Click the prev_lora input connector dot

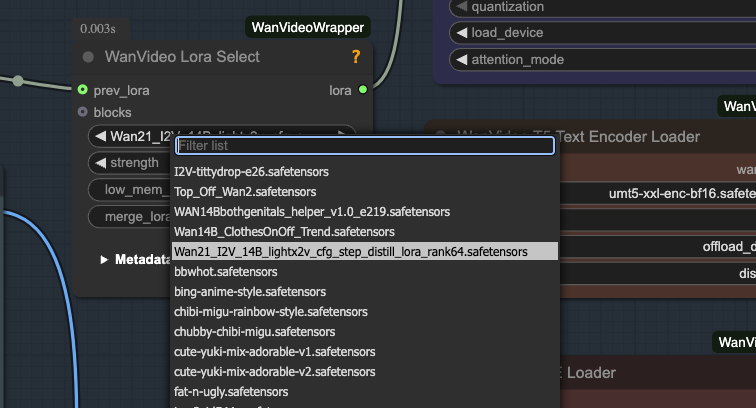click(x=82, y=90)
